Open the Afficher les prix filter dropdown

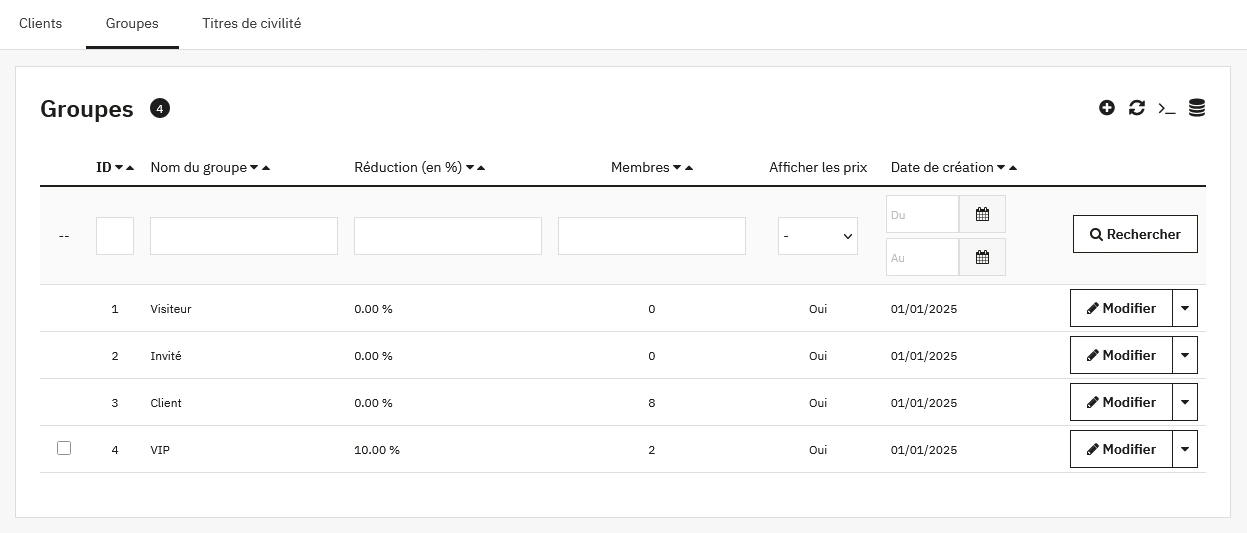(x=817, y=236)
